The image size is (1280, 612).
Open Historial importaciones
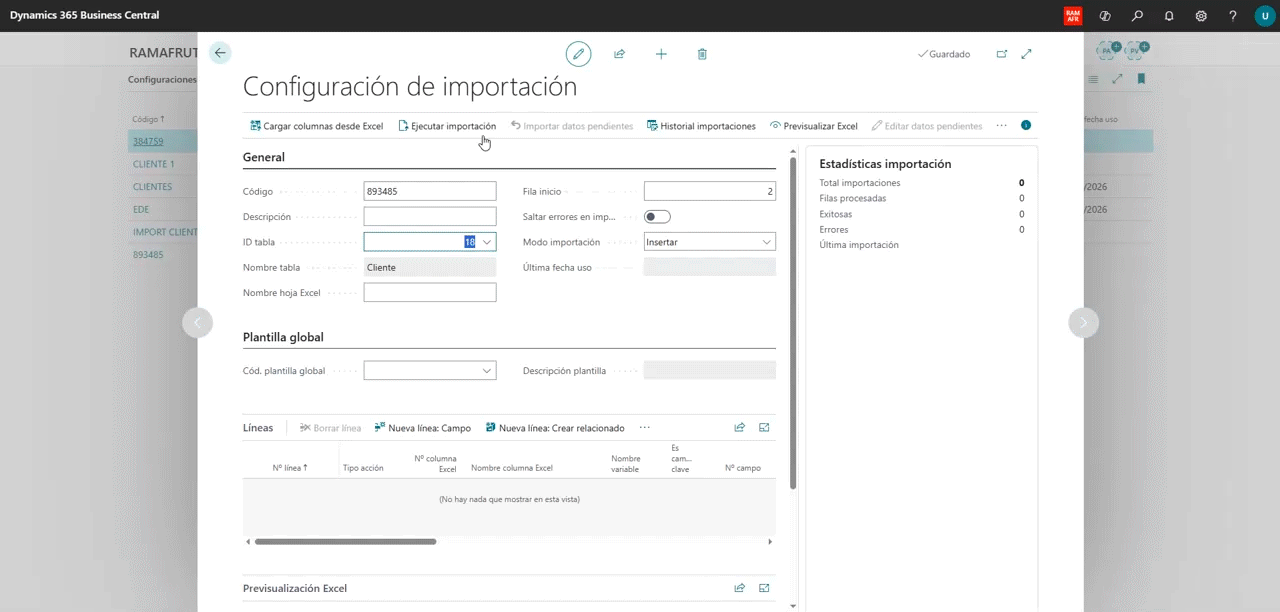[x=701, y=126]
